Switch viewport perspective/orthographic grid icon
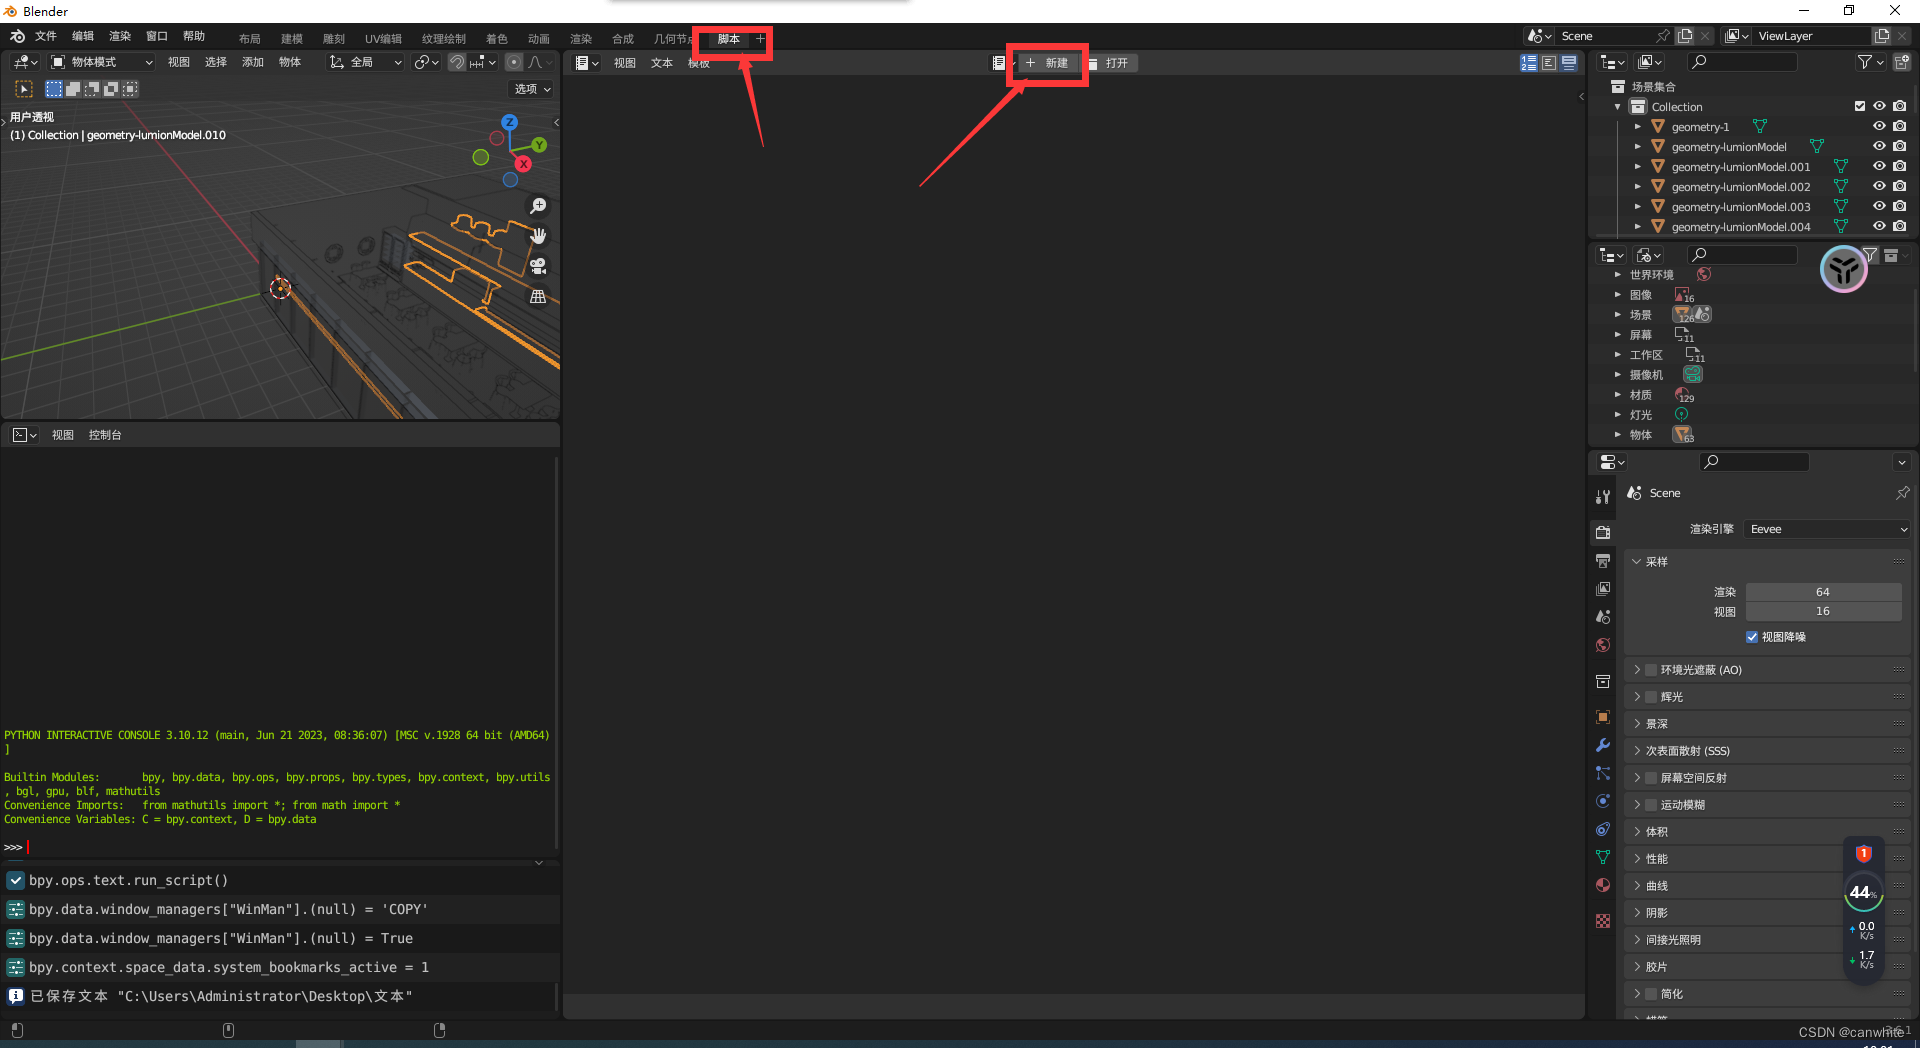 point(538,297)
